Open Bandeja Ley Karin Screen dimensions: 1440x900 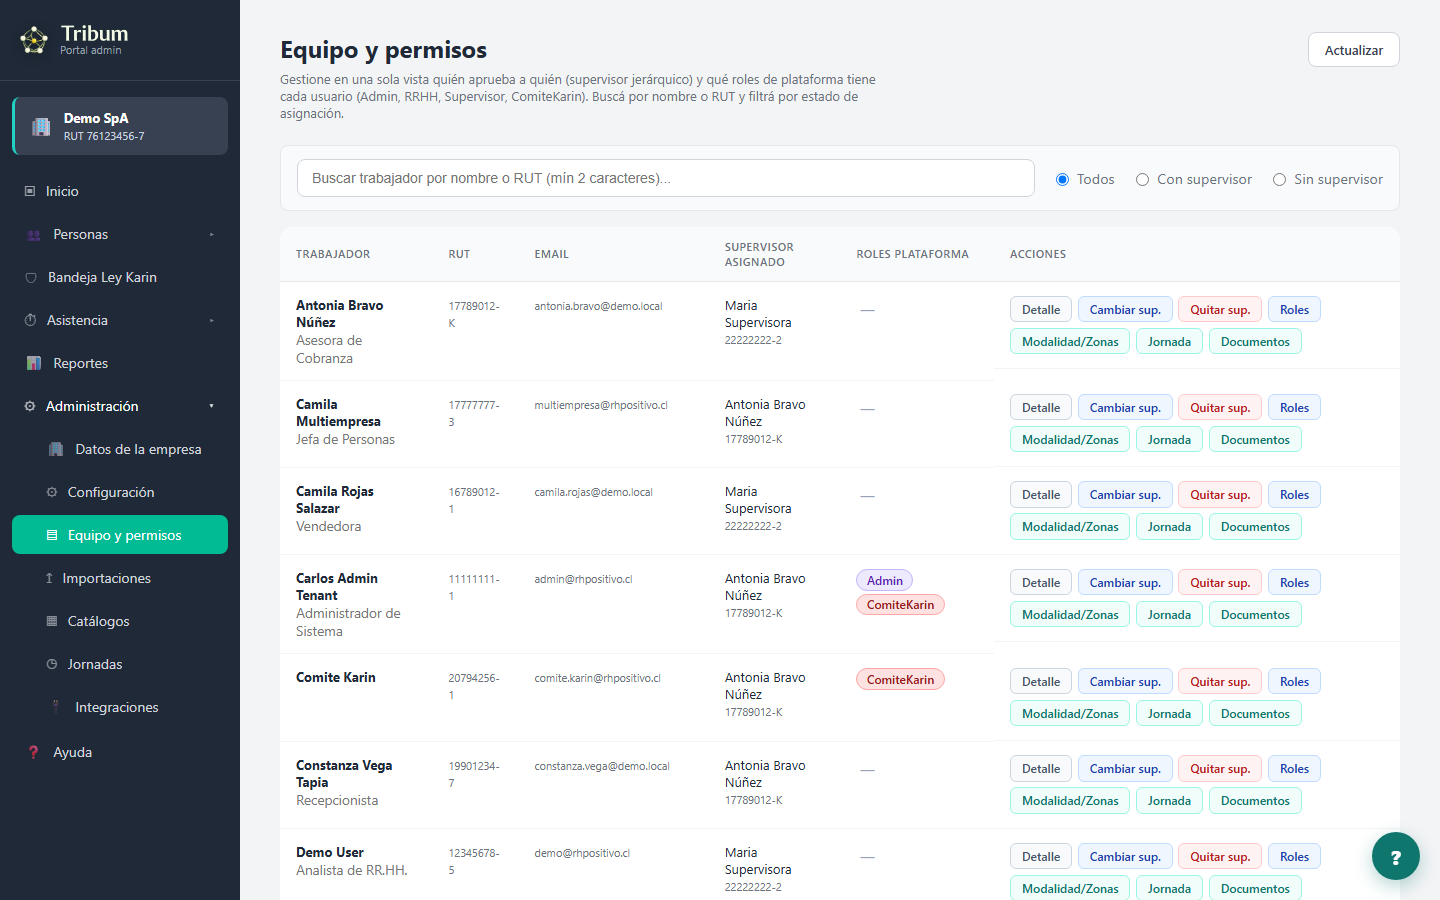(x=120, y=278)
